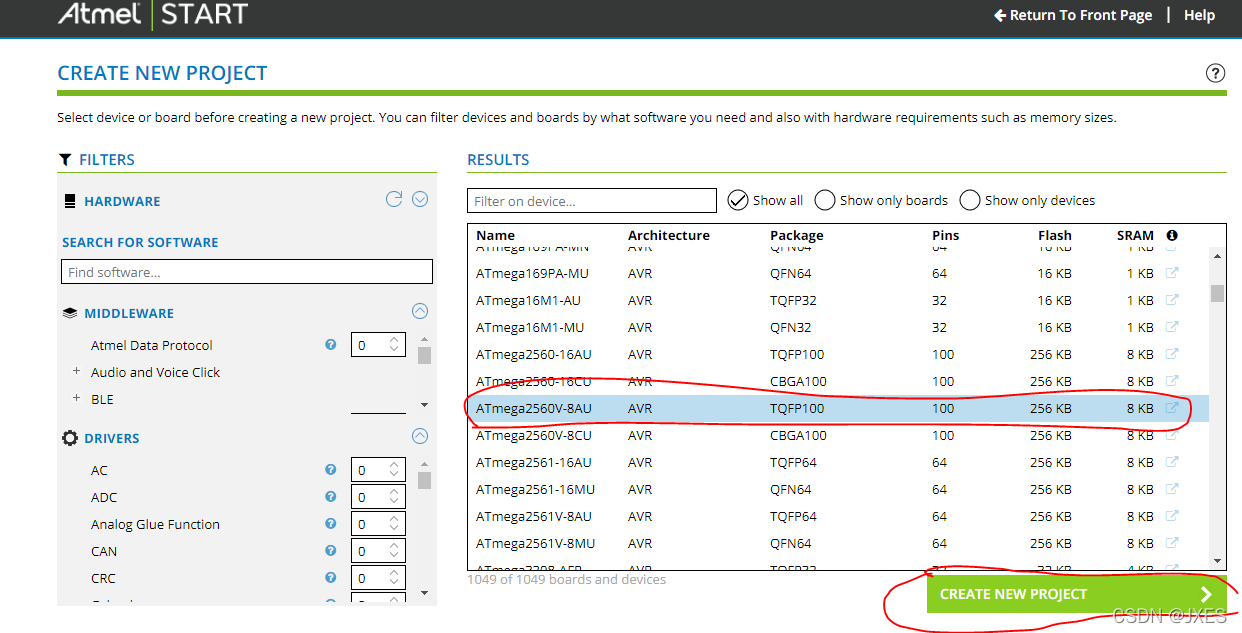Open external link icon for ATmega16M1-AU
The width and height of the screenshot is (1242, 633).
click(1172, 300)
